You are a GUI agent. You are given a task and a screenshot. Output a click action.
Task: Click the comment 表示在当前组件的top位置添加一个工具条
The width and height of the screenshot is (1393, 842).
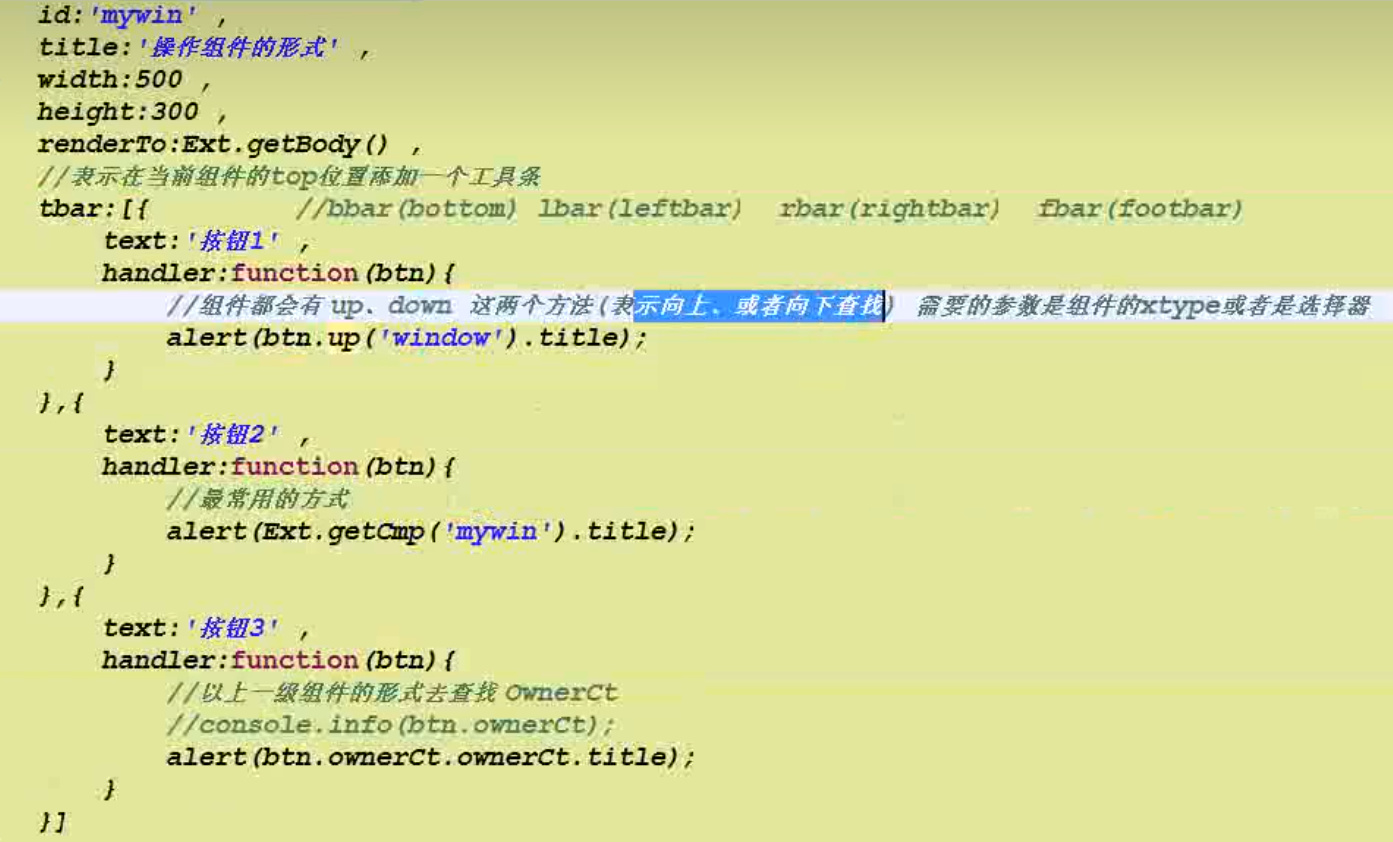click(x=290, y=177)
